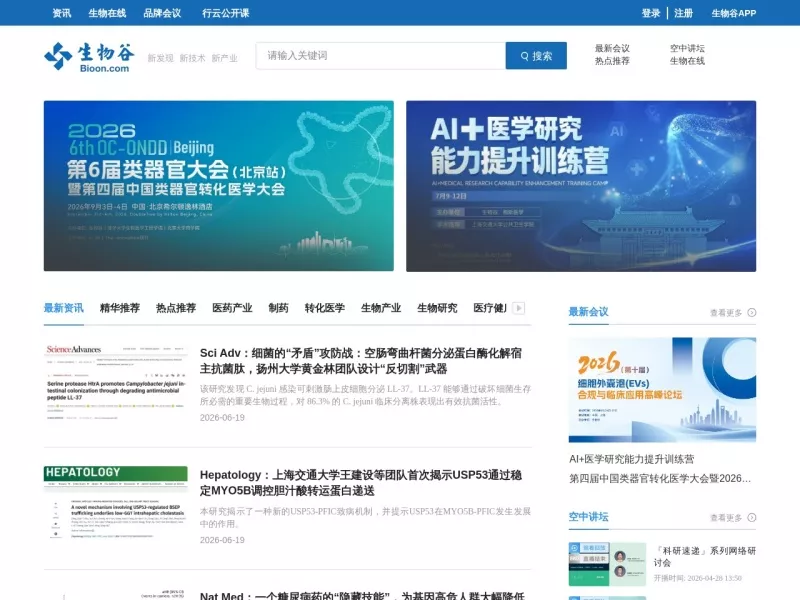Open the Nat Med 糖尿病药 article title
800x600 pixels.
pyautogui.click(x=363, y=595)
